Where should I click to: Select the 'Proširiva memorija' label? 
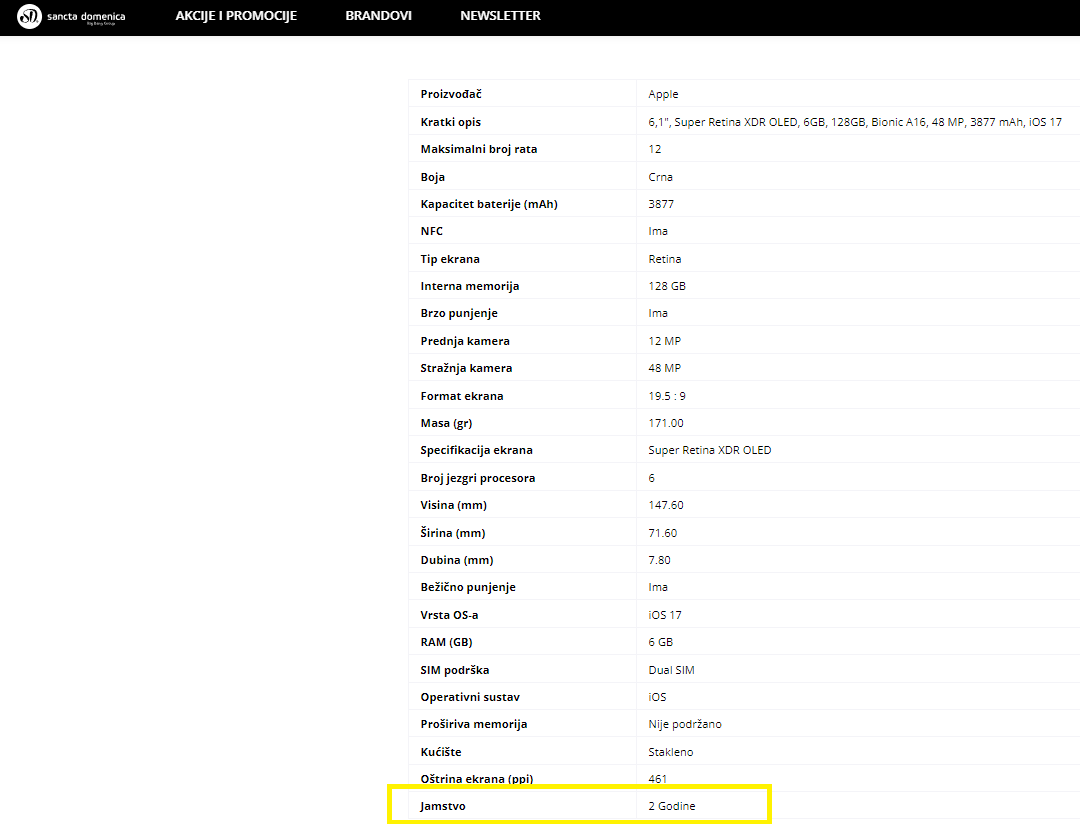(x=474, y=724)
